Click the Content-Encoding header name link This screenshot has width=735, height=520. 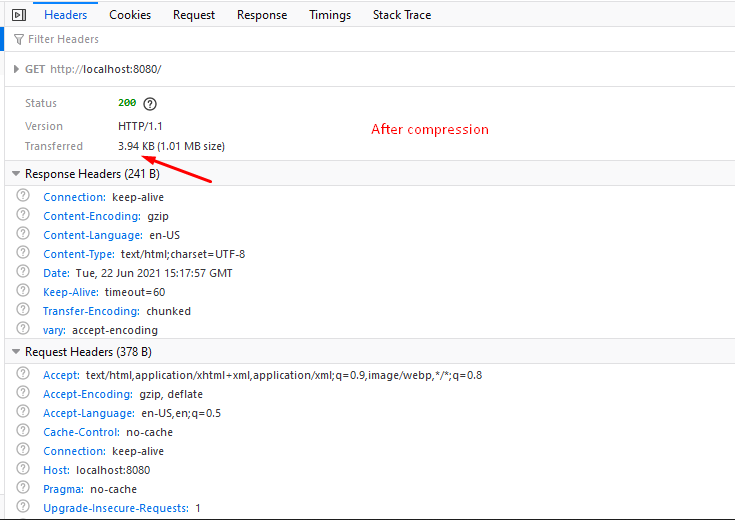(x=92, y=216)
